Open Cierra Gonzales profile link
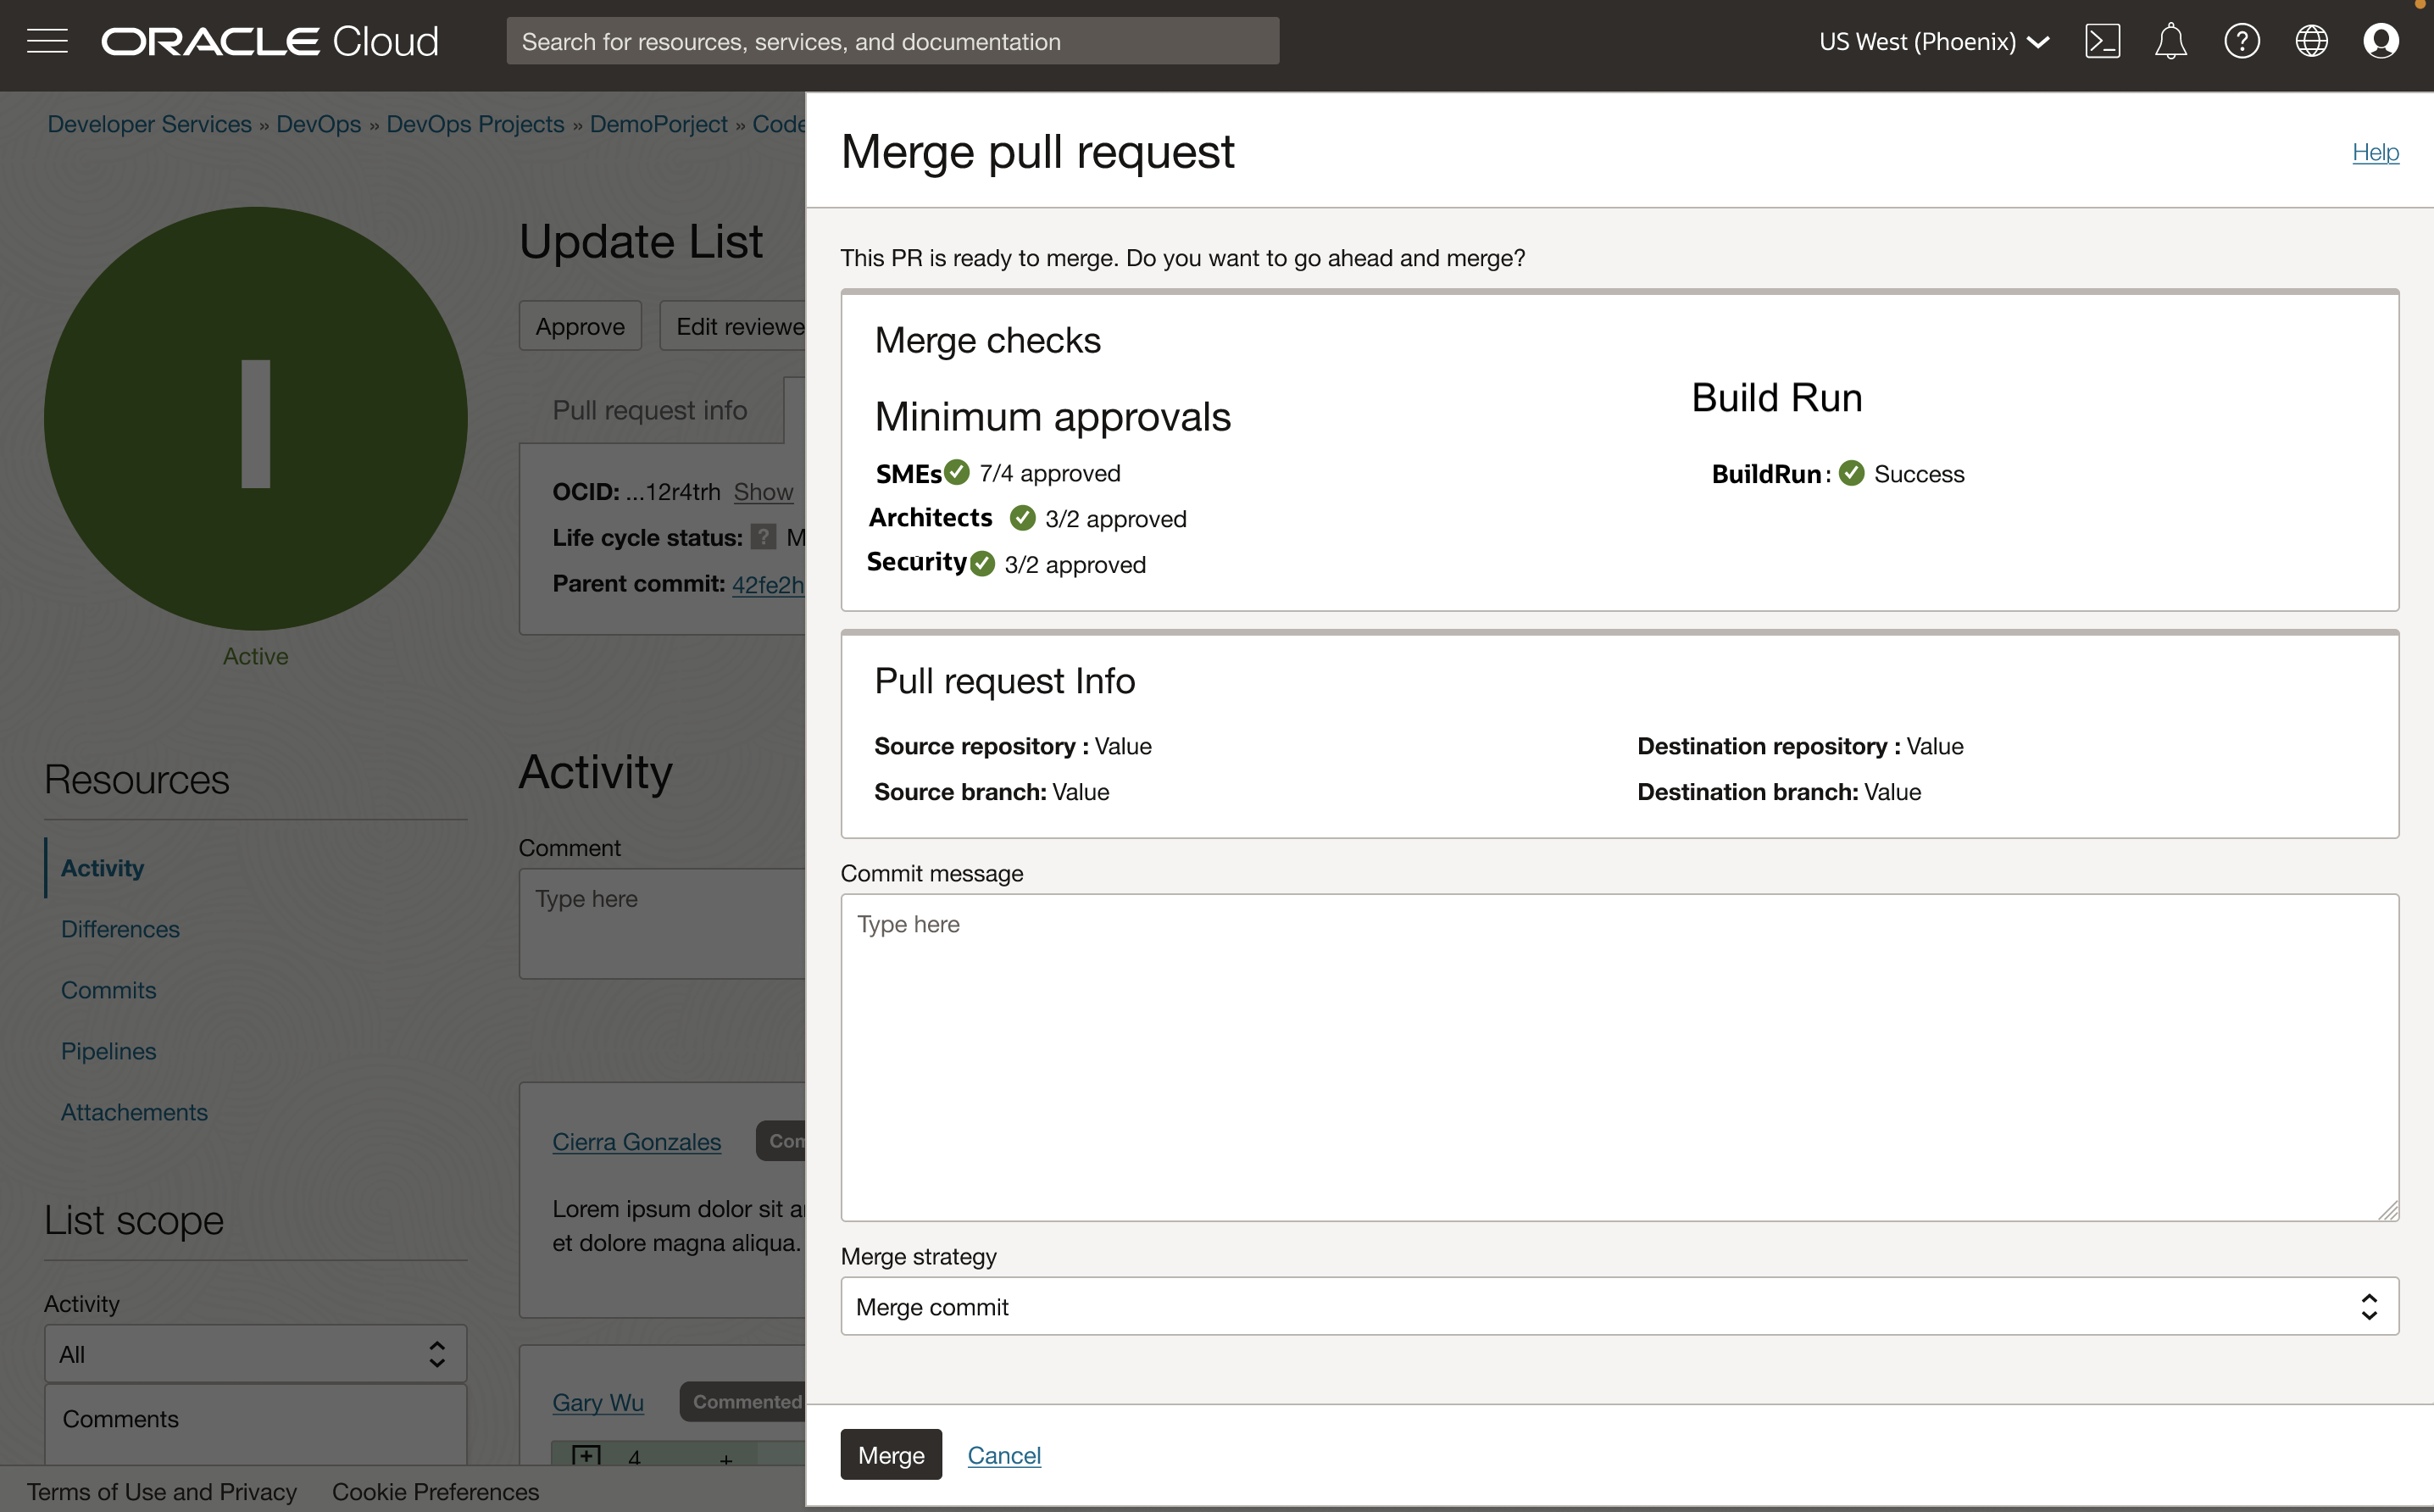 point(637,1141)
